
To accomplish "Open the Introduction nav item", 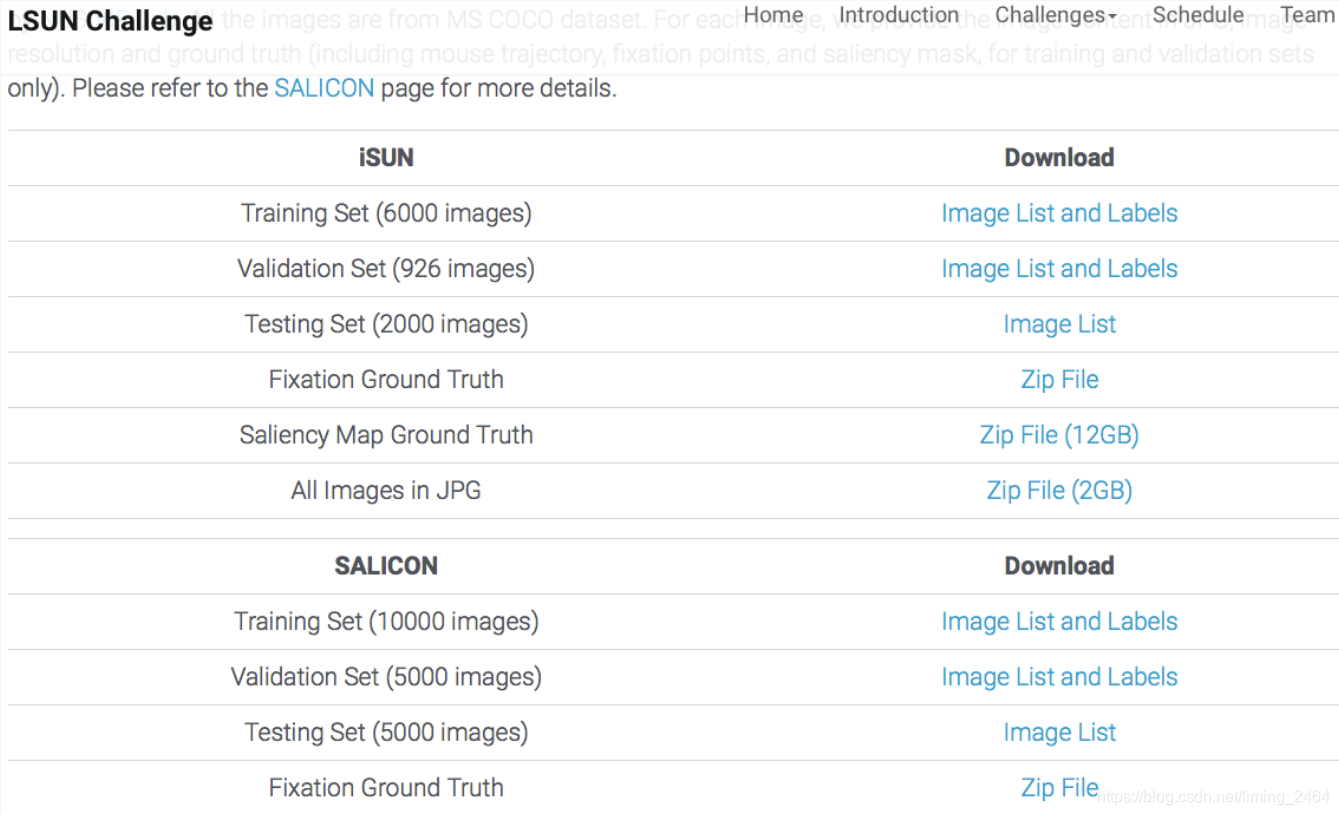I will (x=899, y=15).
